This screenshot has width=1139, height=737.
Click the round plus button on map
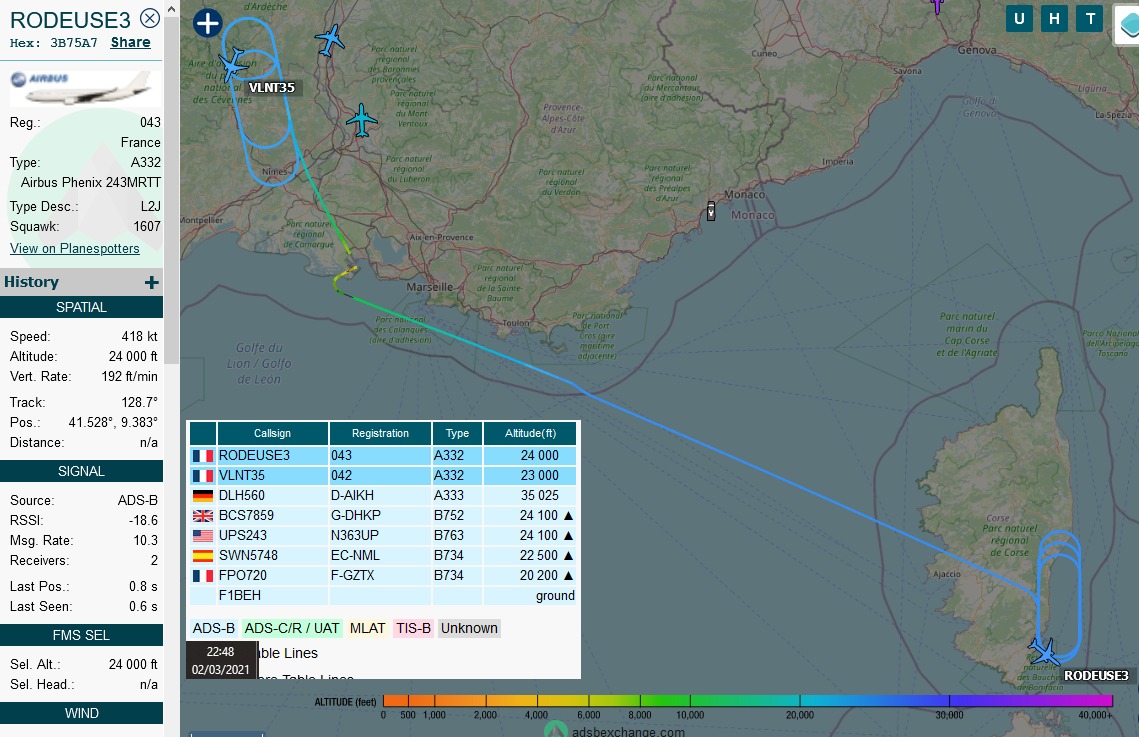[207, 23]
